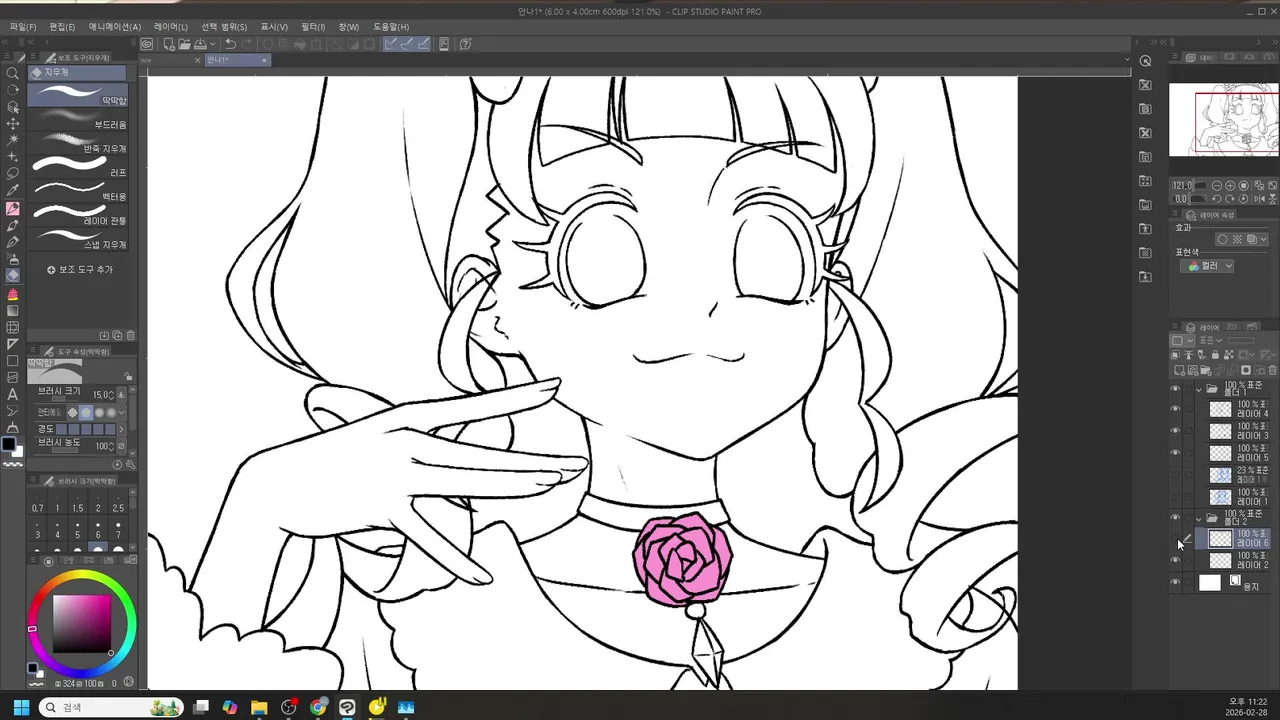Create a new layer folder
The image size is (1280, 720).
tap(1205, 371)
